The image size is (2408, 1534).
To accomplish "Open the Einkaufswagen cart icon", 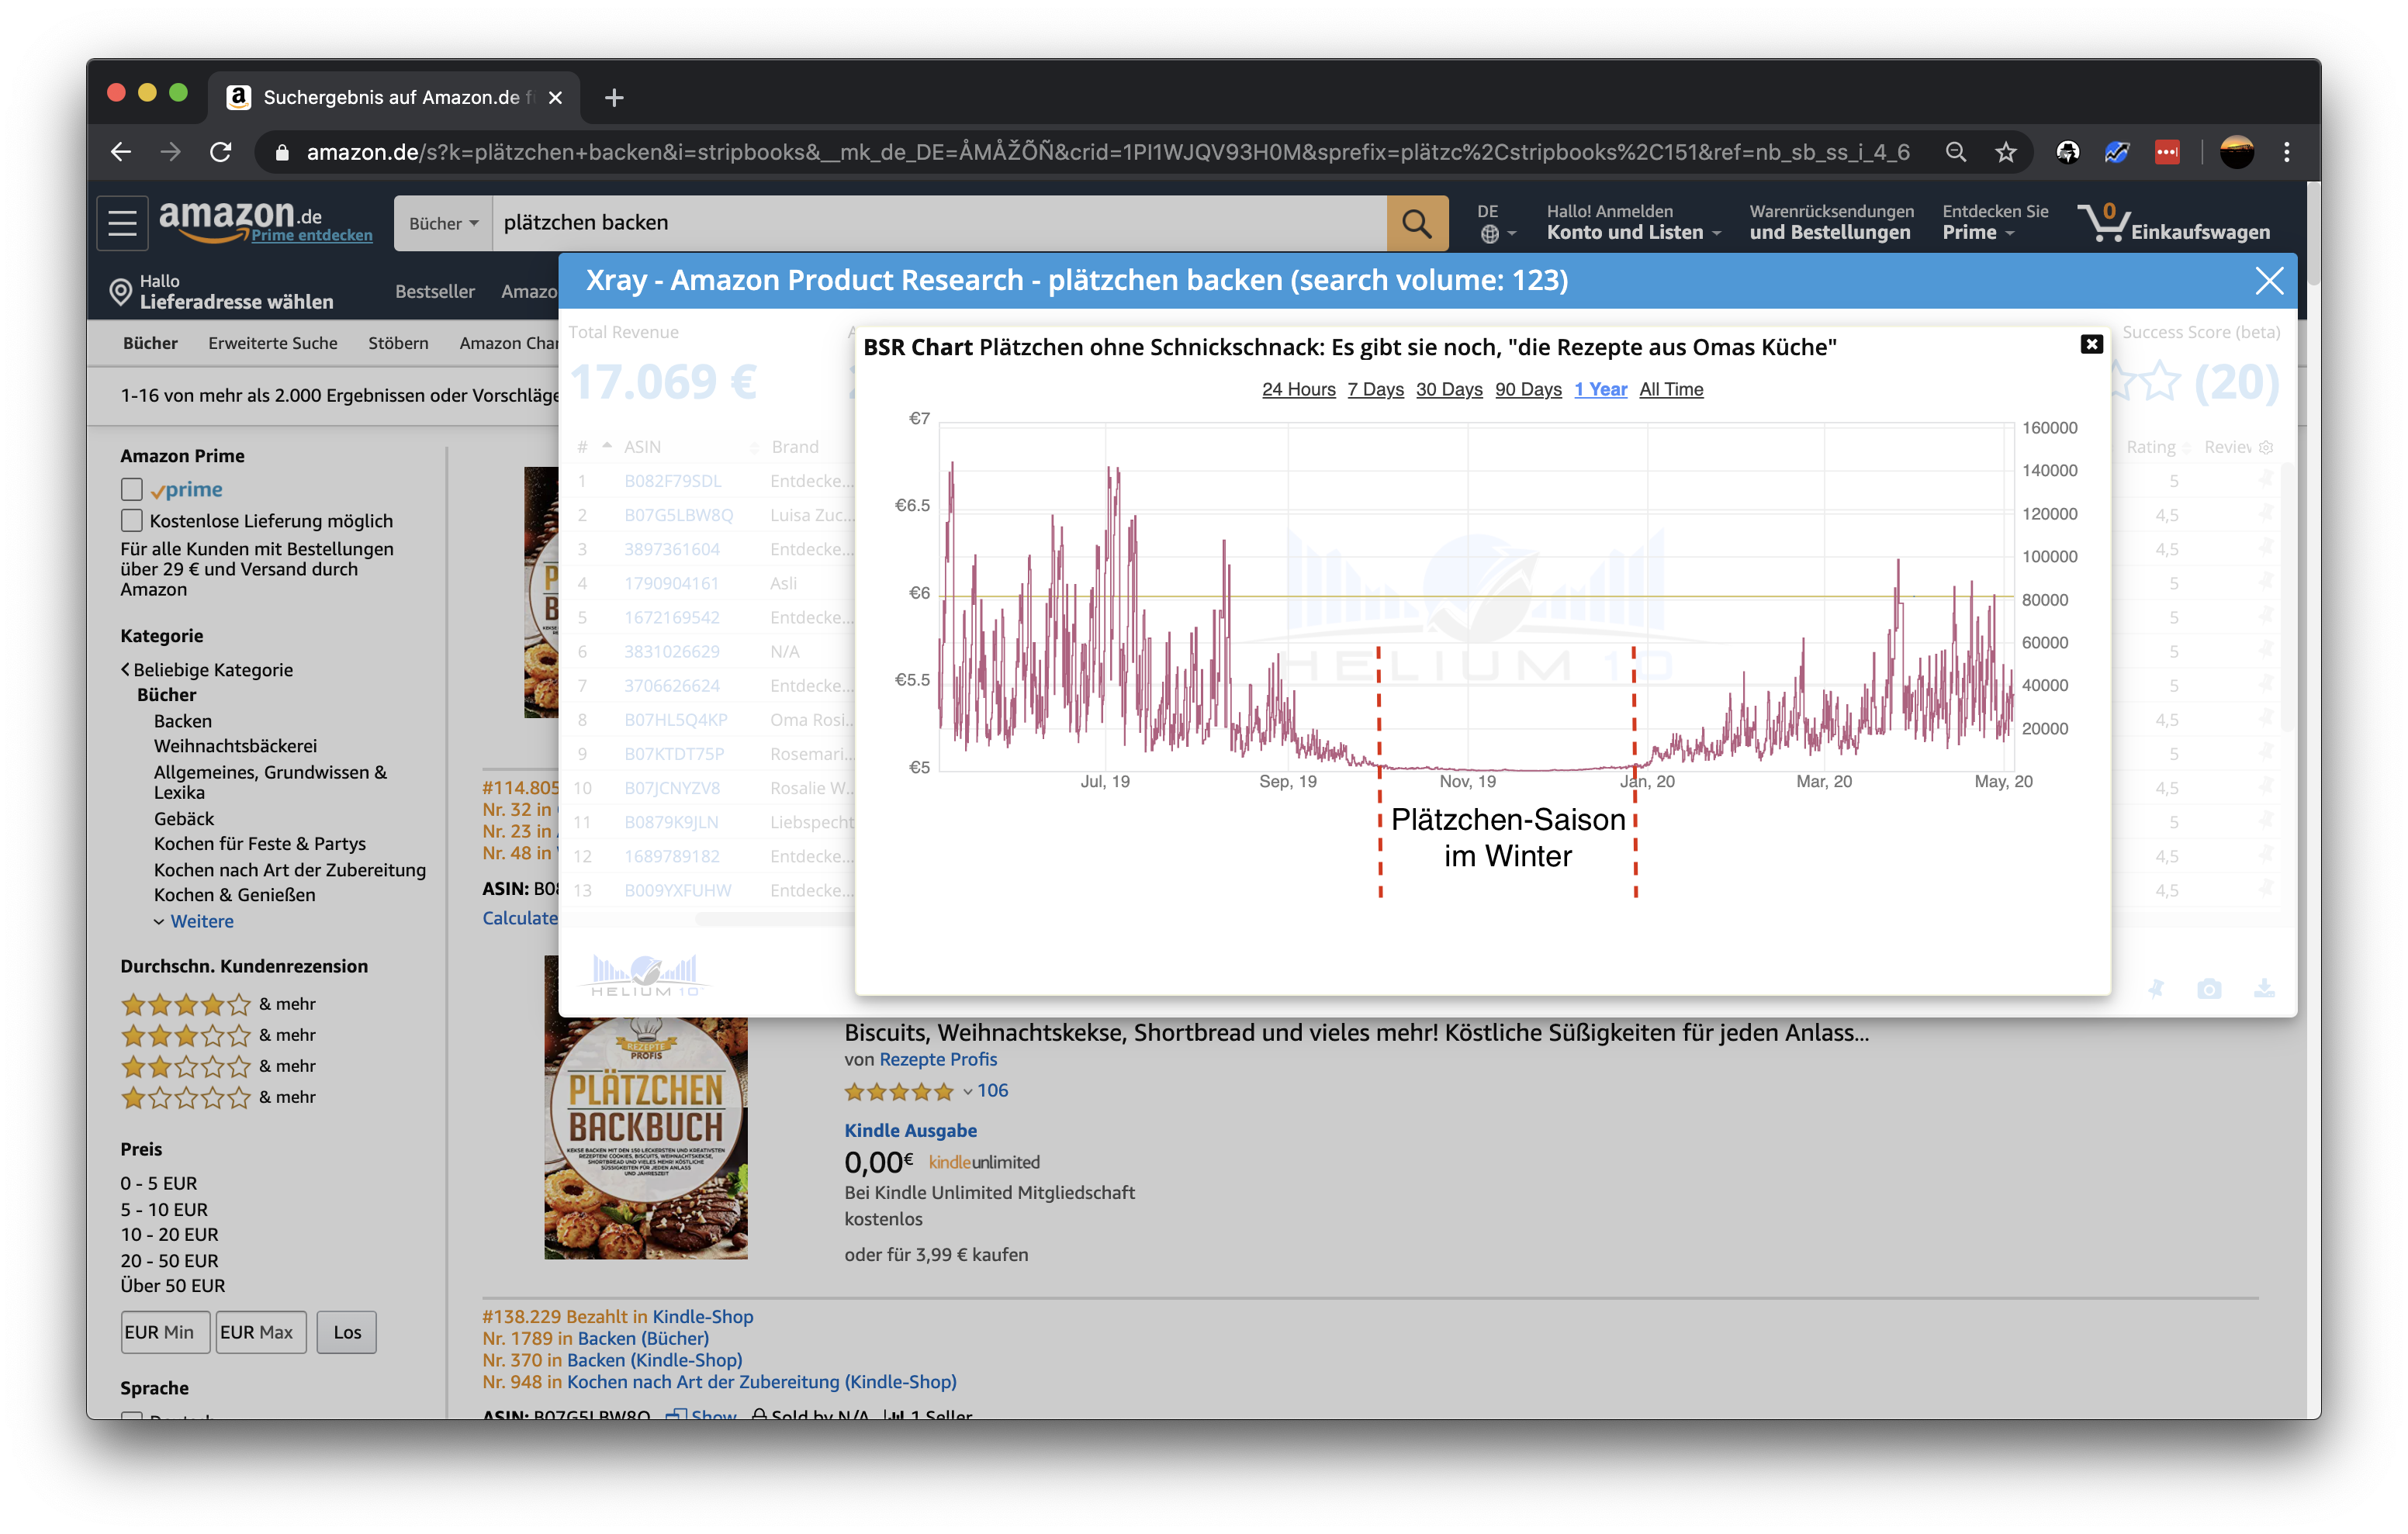I will coord(2103,223).
